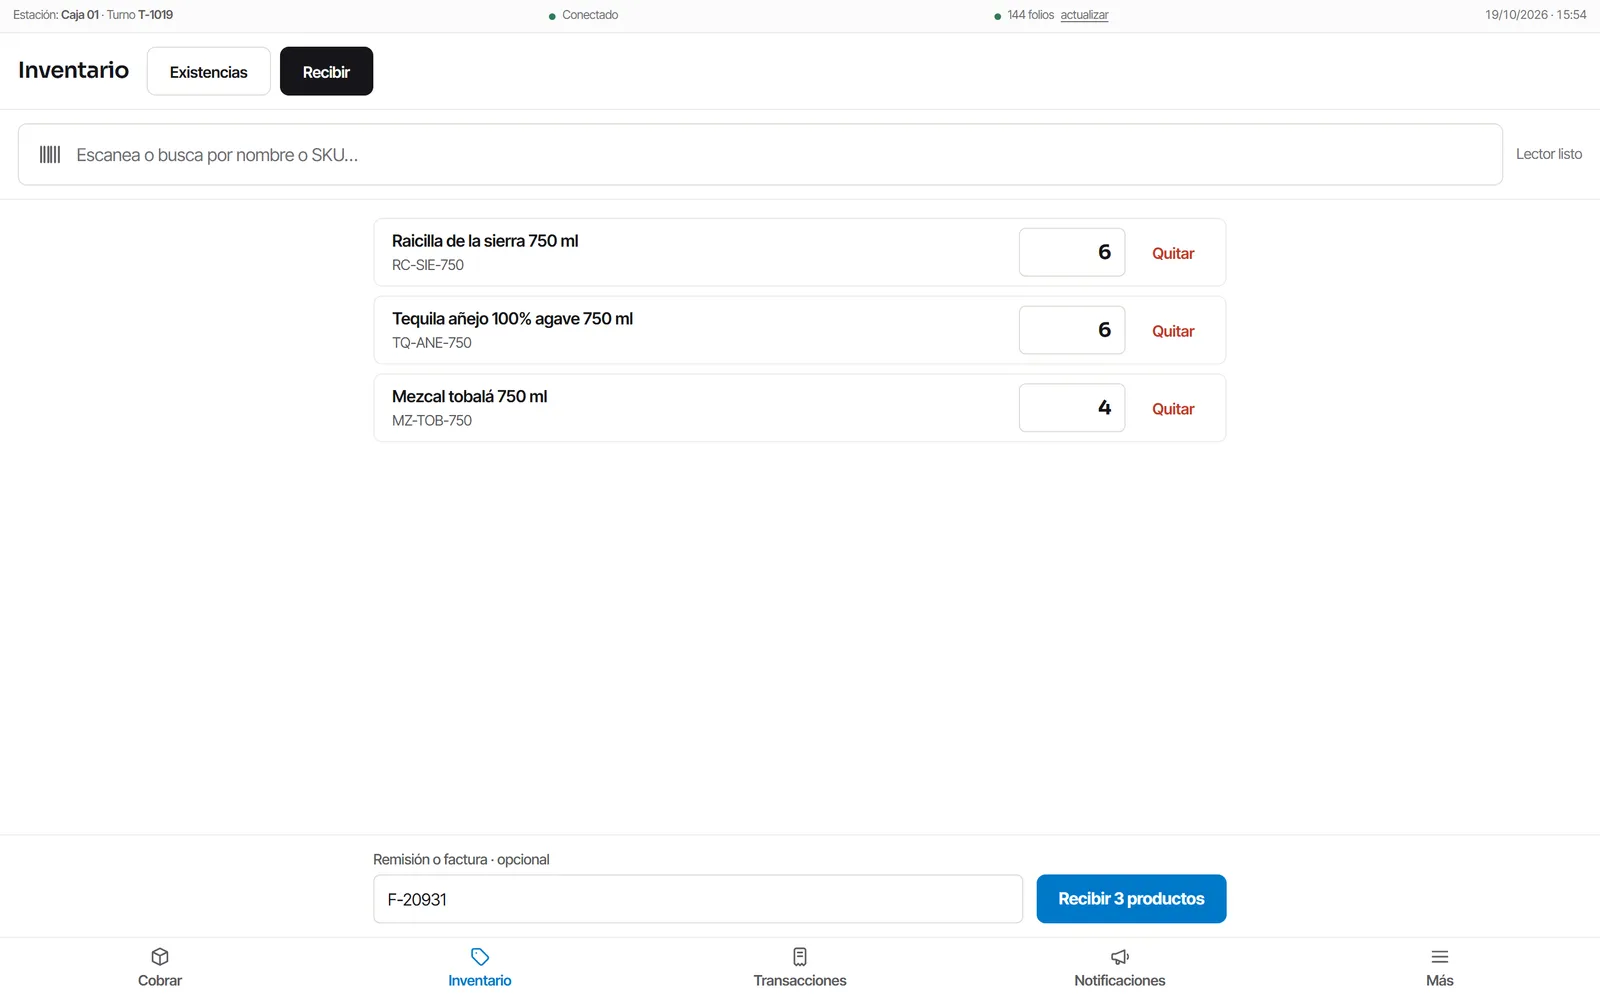Click the Mezcal tobalá 750 ml name
Viewport: 1600px width, 1000px height.
469,397
